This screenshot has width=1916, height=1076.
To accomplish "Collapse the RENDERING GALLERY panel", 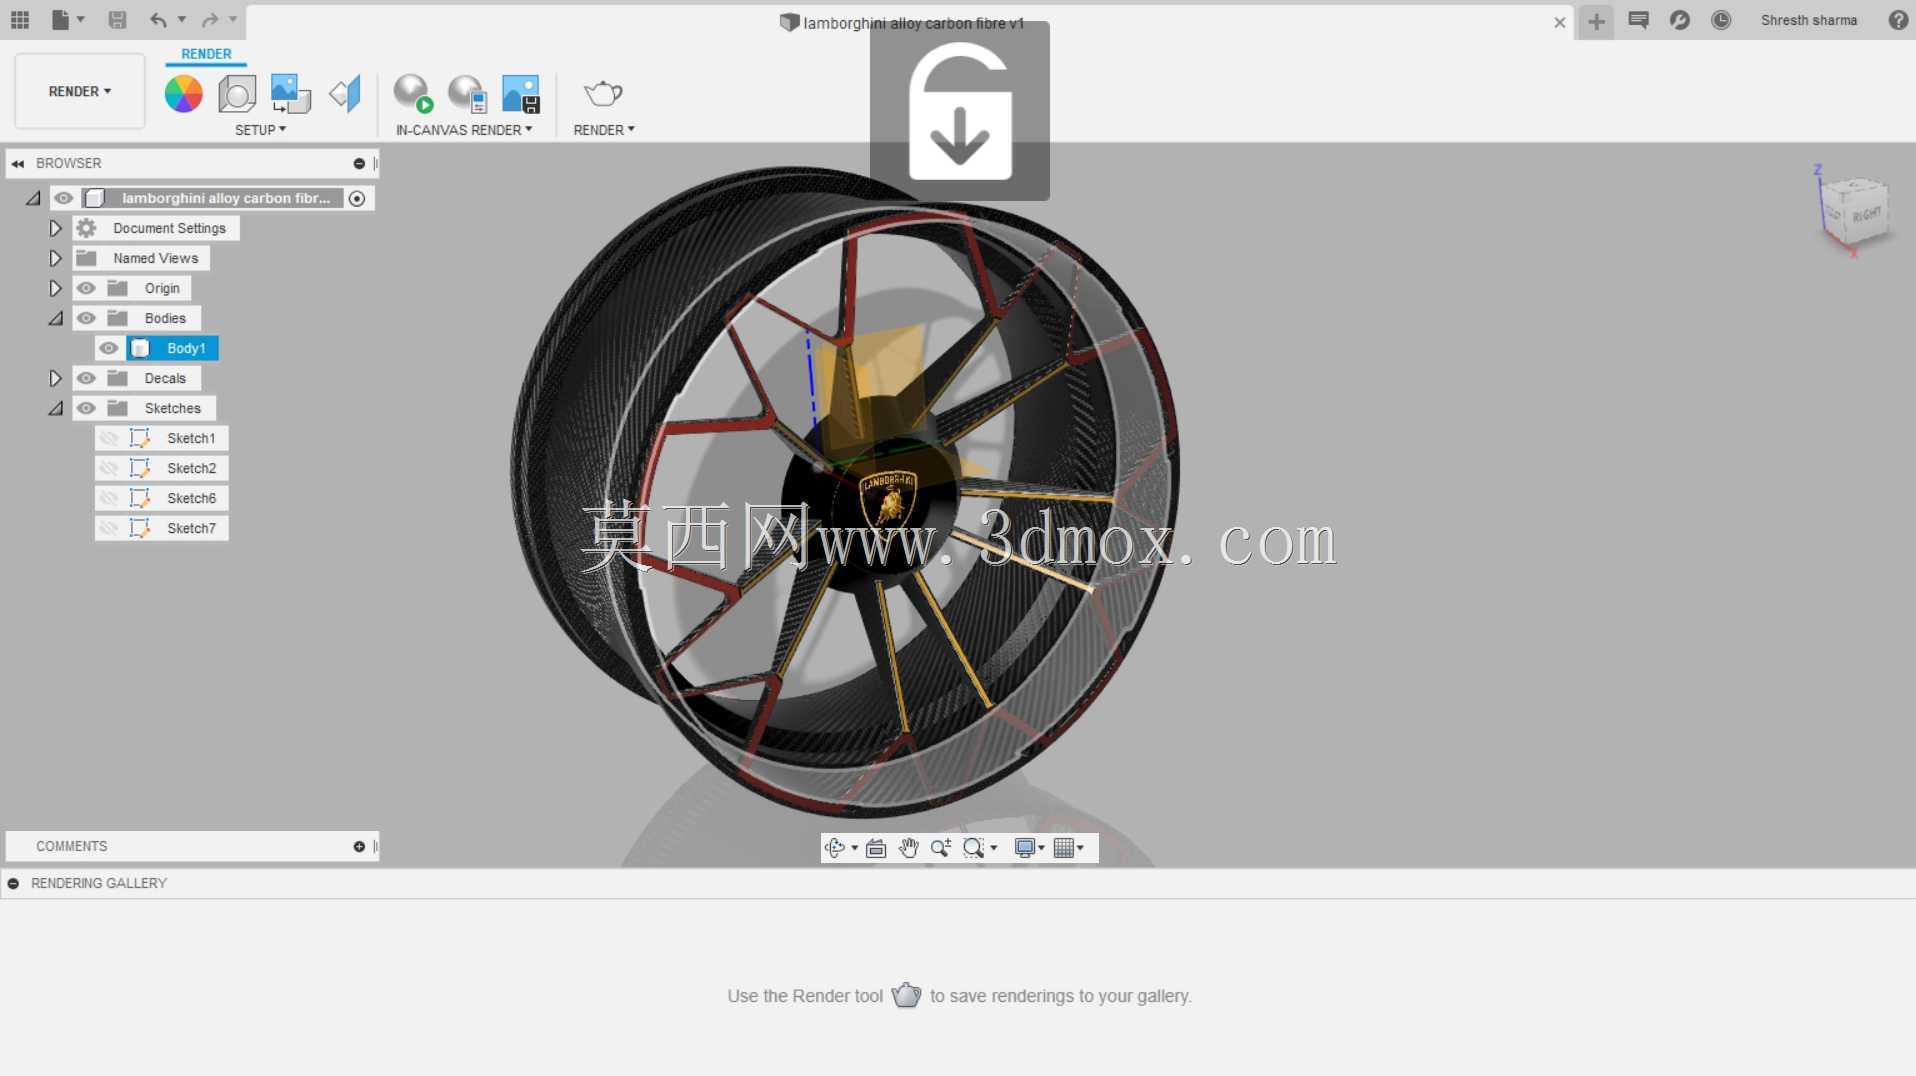I will pyautogui.click(x=13, y=883).
